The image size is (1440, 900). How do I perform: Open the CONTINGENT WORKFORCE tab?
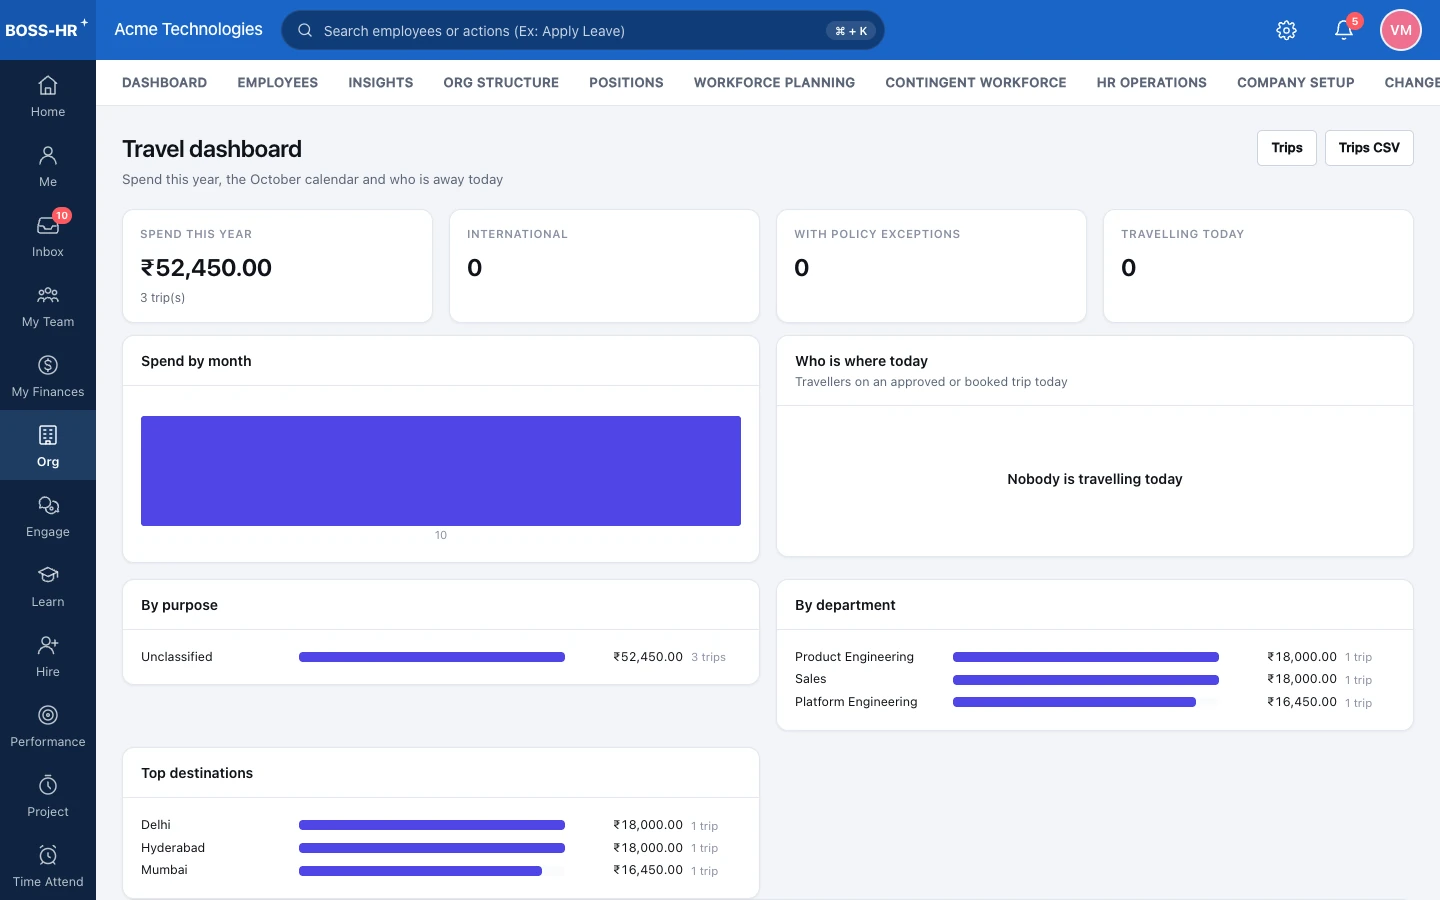(x=976, y=83)
